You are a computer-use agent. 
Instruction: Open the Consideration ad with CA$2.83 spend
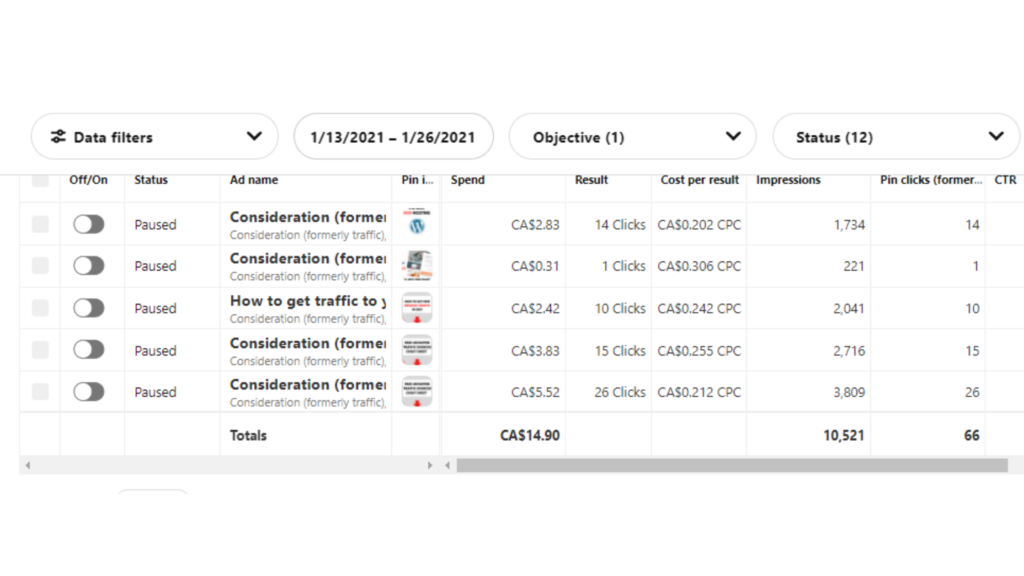pos(308,217)
